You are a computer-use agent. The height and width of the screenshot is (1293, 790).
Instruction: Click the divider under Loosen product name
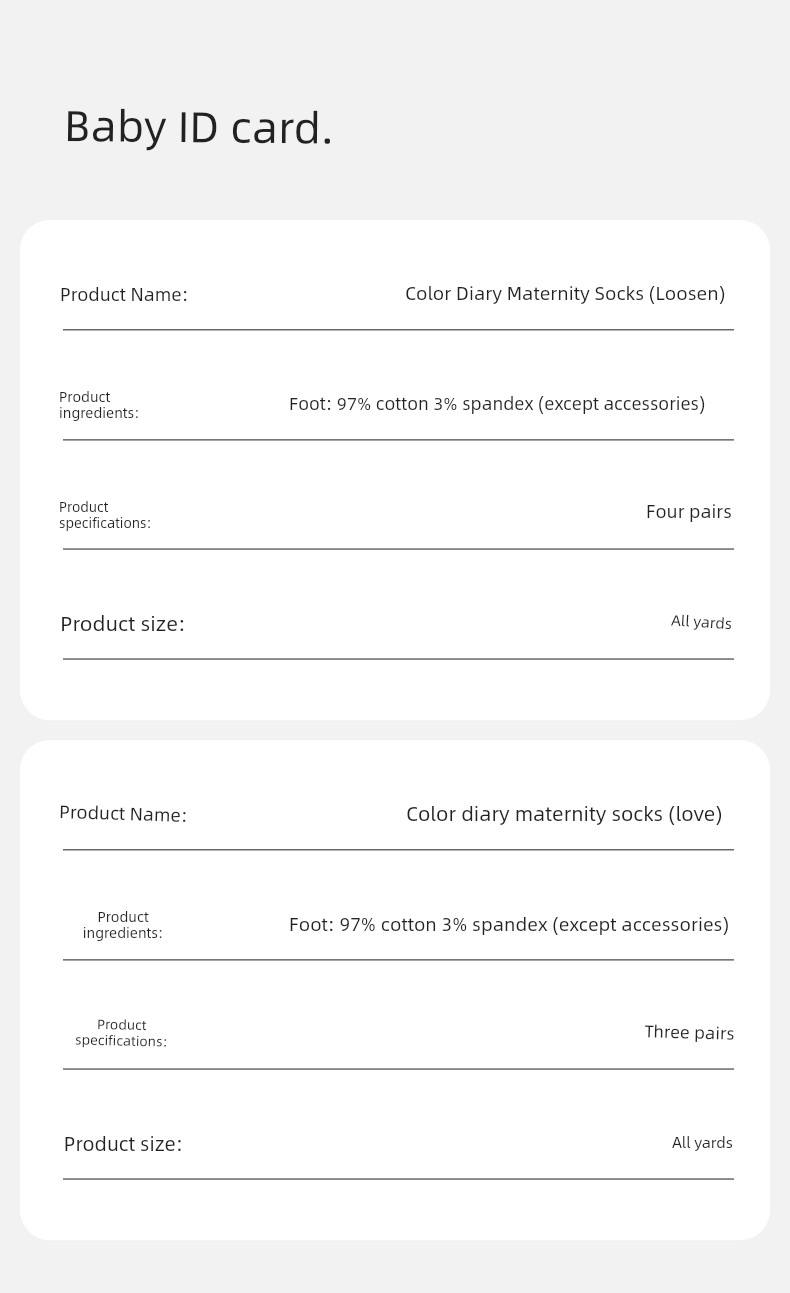(x=398, y=329)
